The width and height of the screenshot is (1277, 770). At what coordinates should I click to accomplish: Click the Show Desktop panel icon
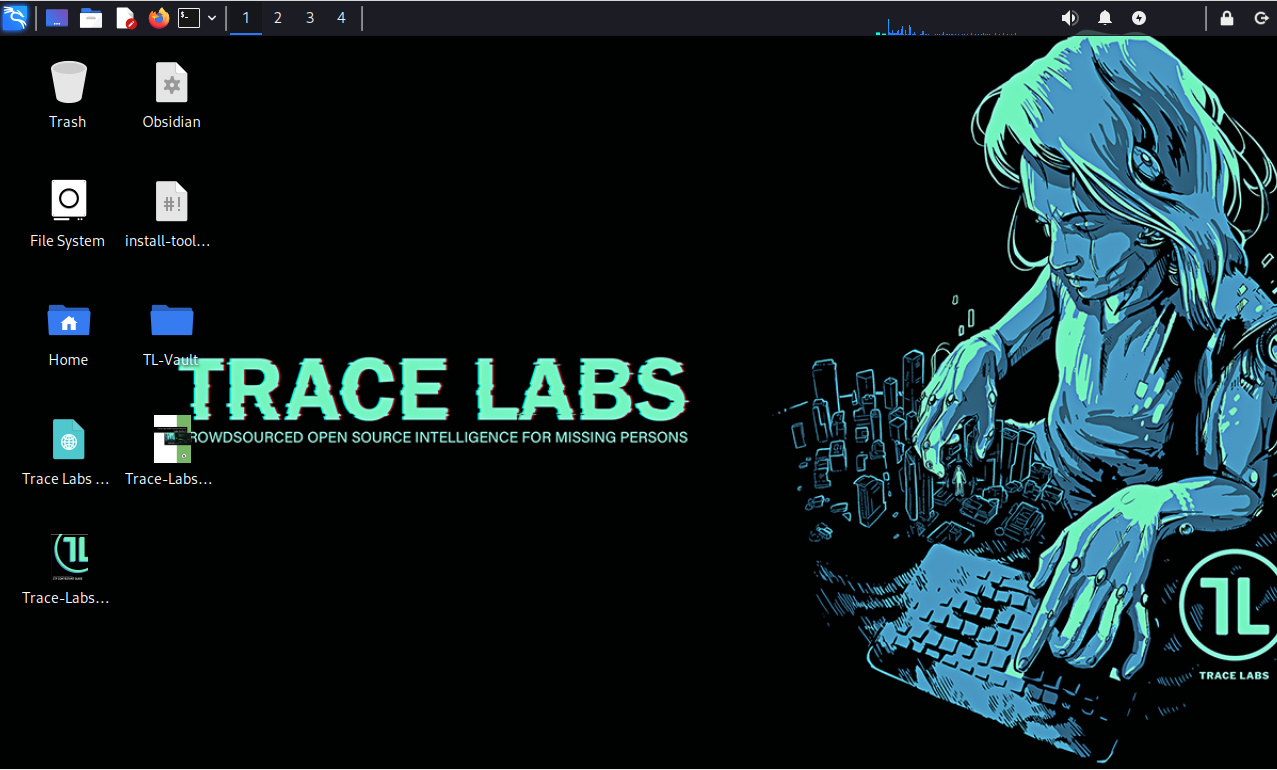(x=57, y=18)
